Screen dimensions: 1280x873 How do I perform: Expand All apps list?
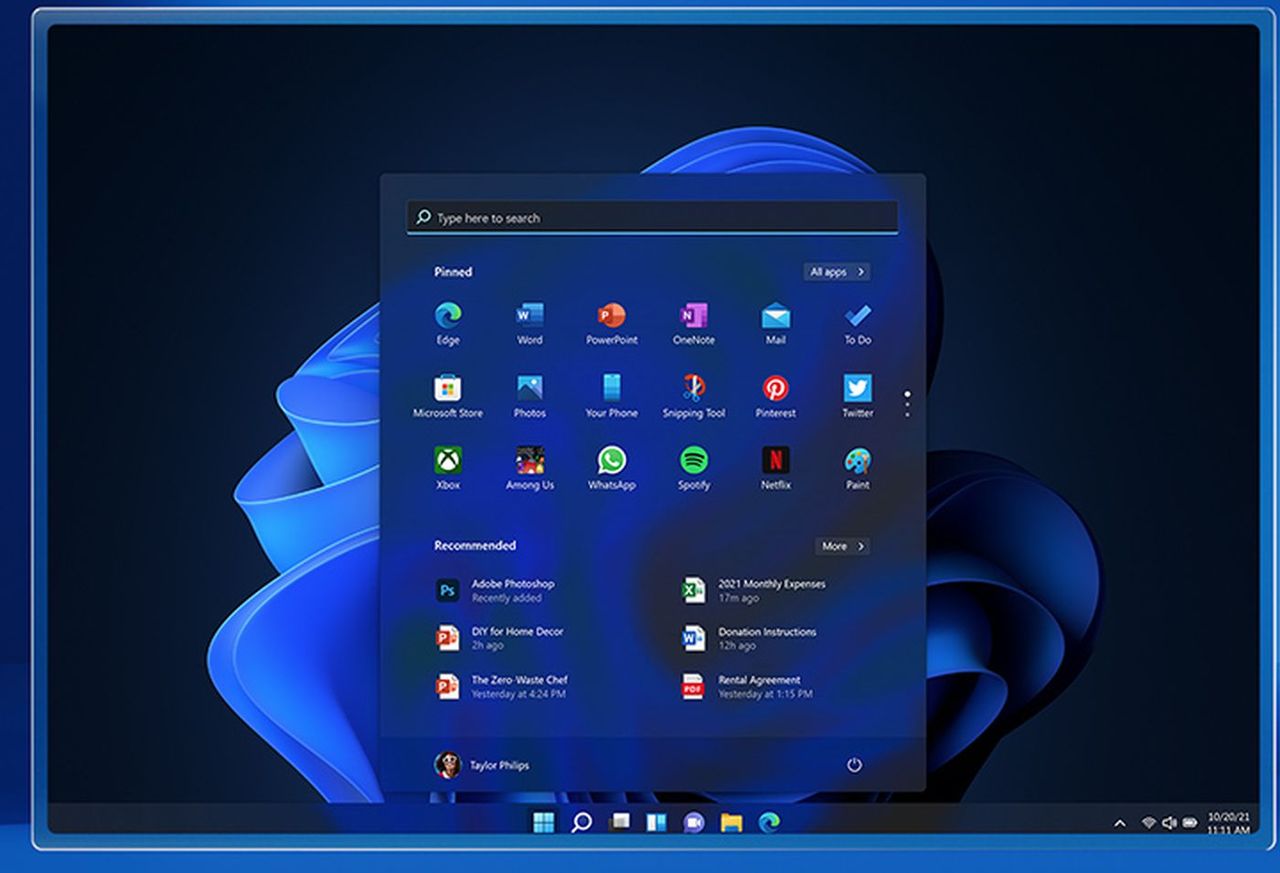(837, 272)
